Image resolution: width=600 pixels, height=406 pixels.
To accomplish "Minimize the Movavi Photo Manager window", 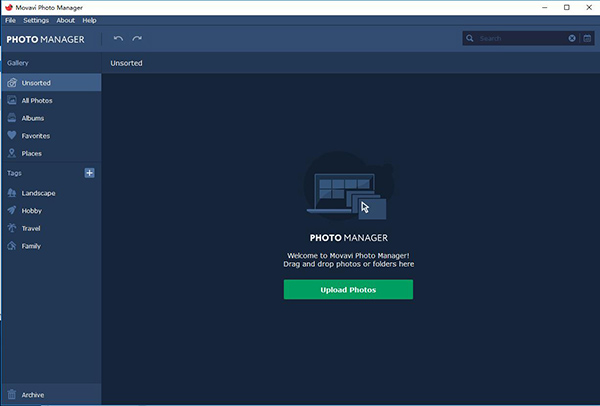I will (x=545, y=7).
